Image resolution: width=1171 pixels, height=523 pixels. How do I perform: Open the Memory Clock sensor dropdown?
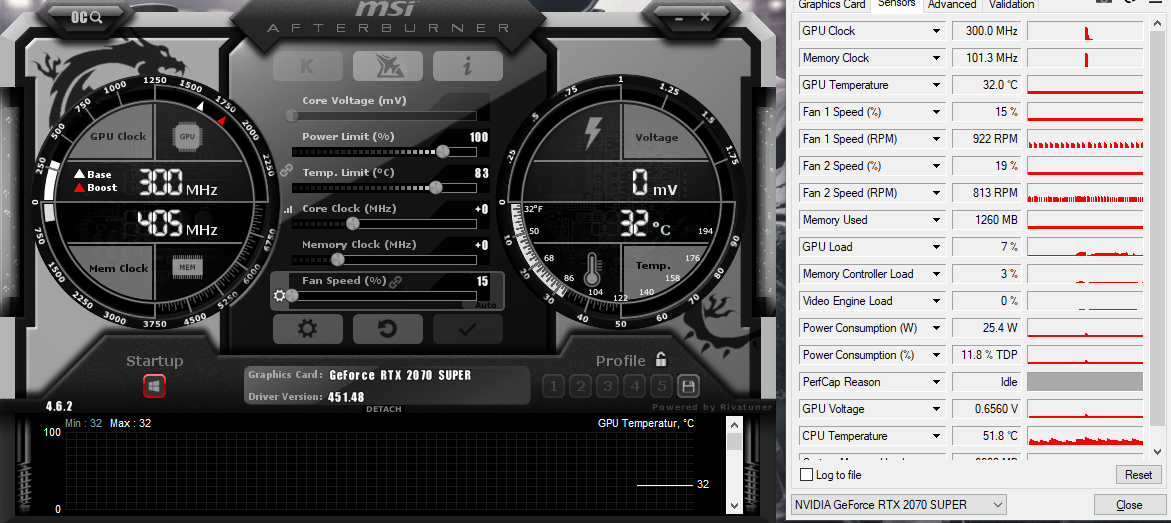pos(936,58)
